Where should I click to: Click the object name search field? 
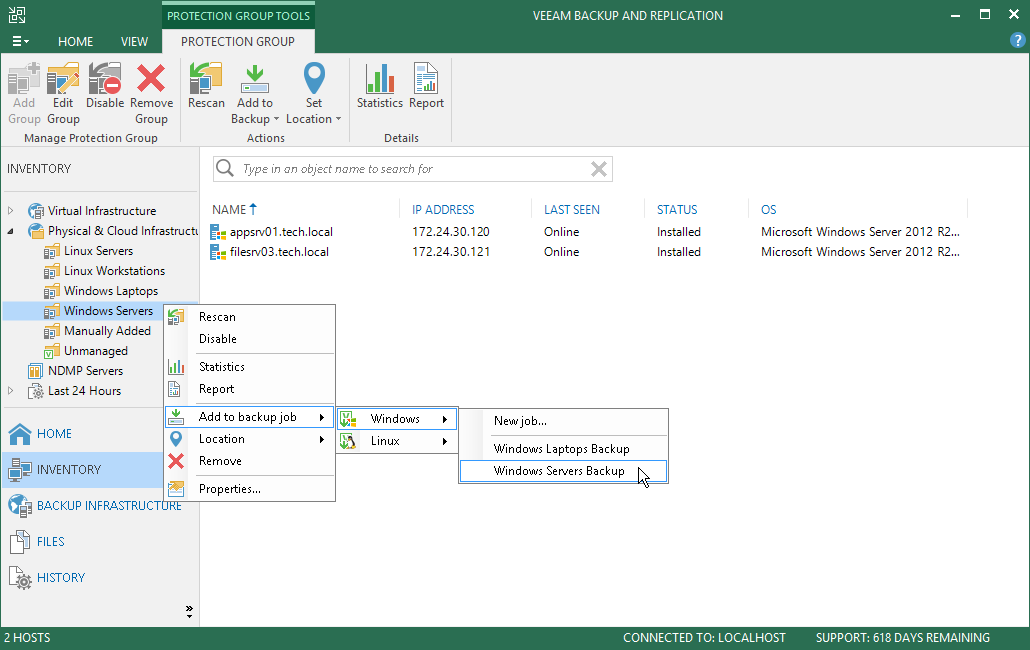(413, 169)
